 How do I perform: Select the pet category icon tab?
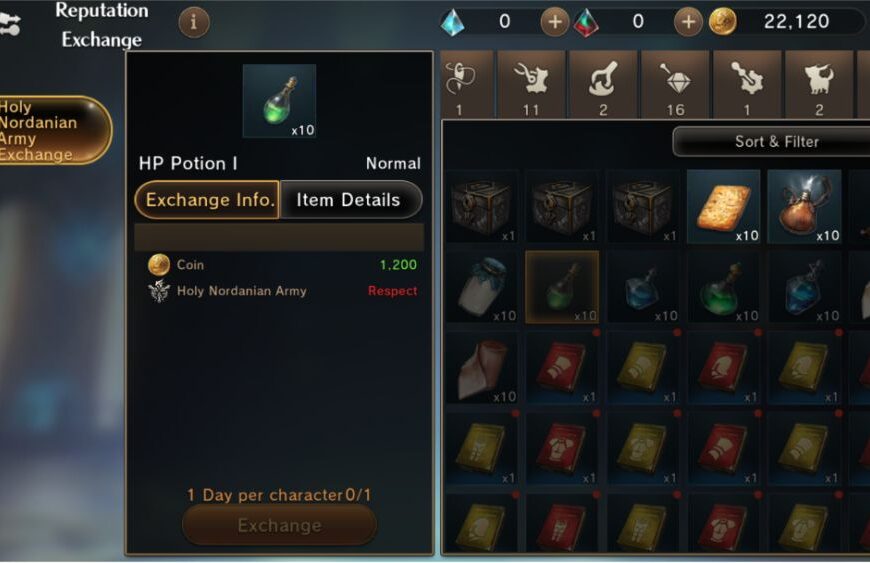click(x=819, y=84)
